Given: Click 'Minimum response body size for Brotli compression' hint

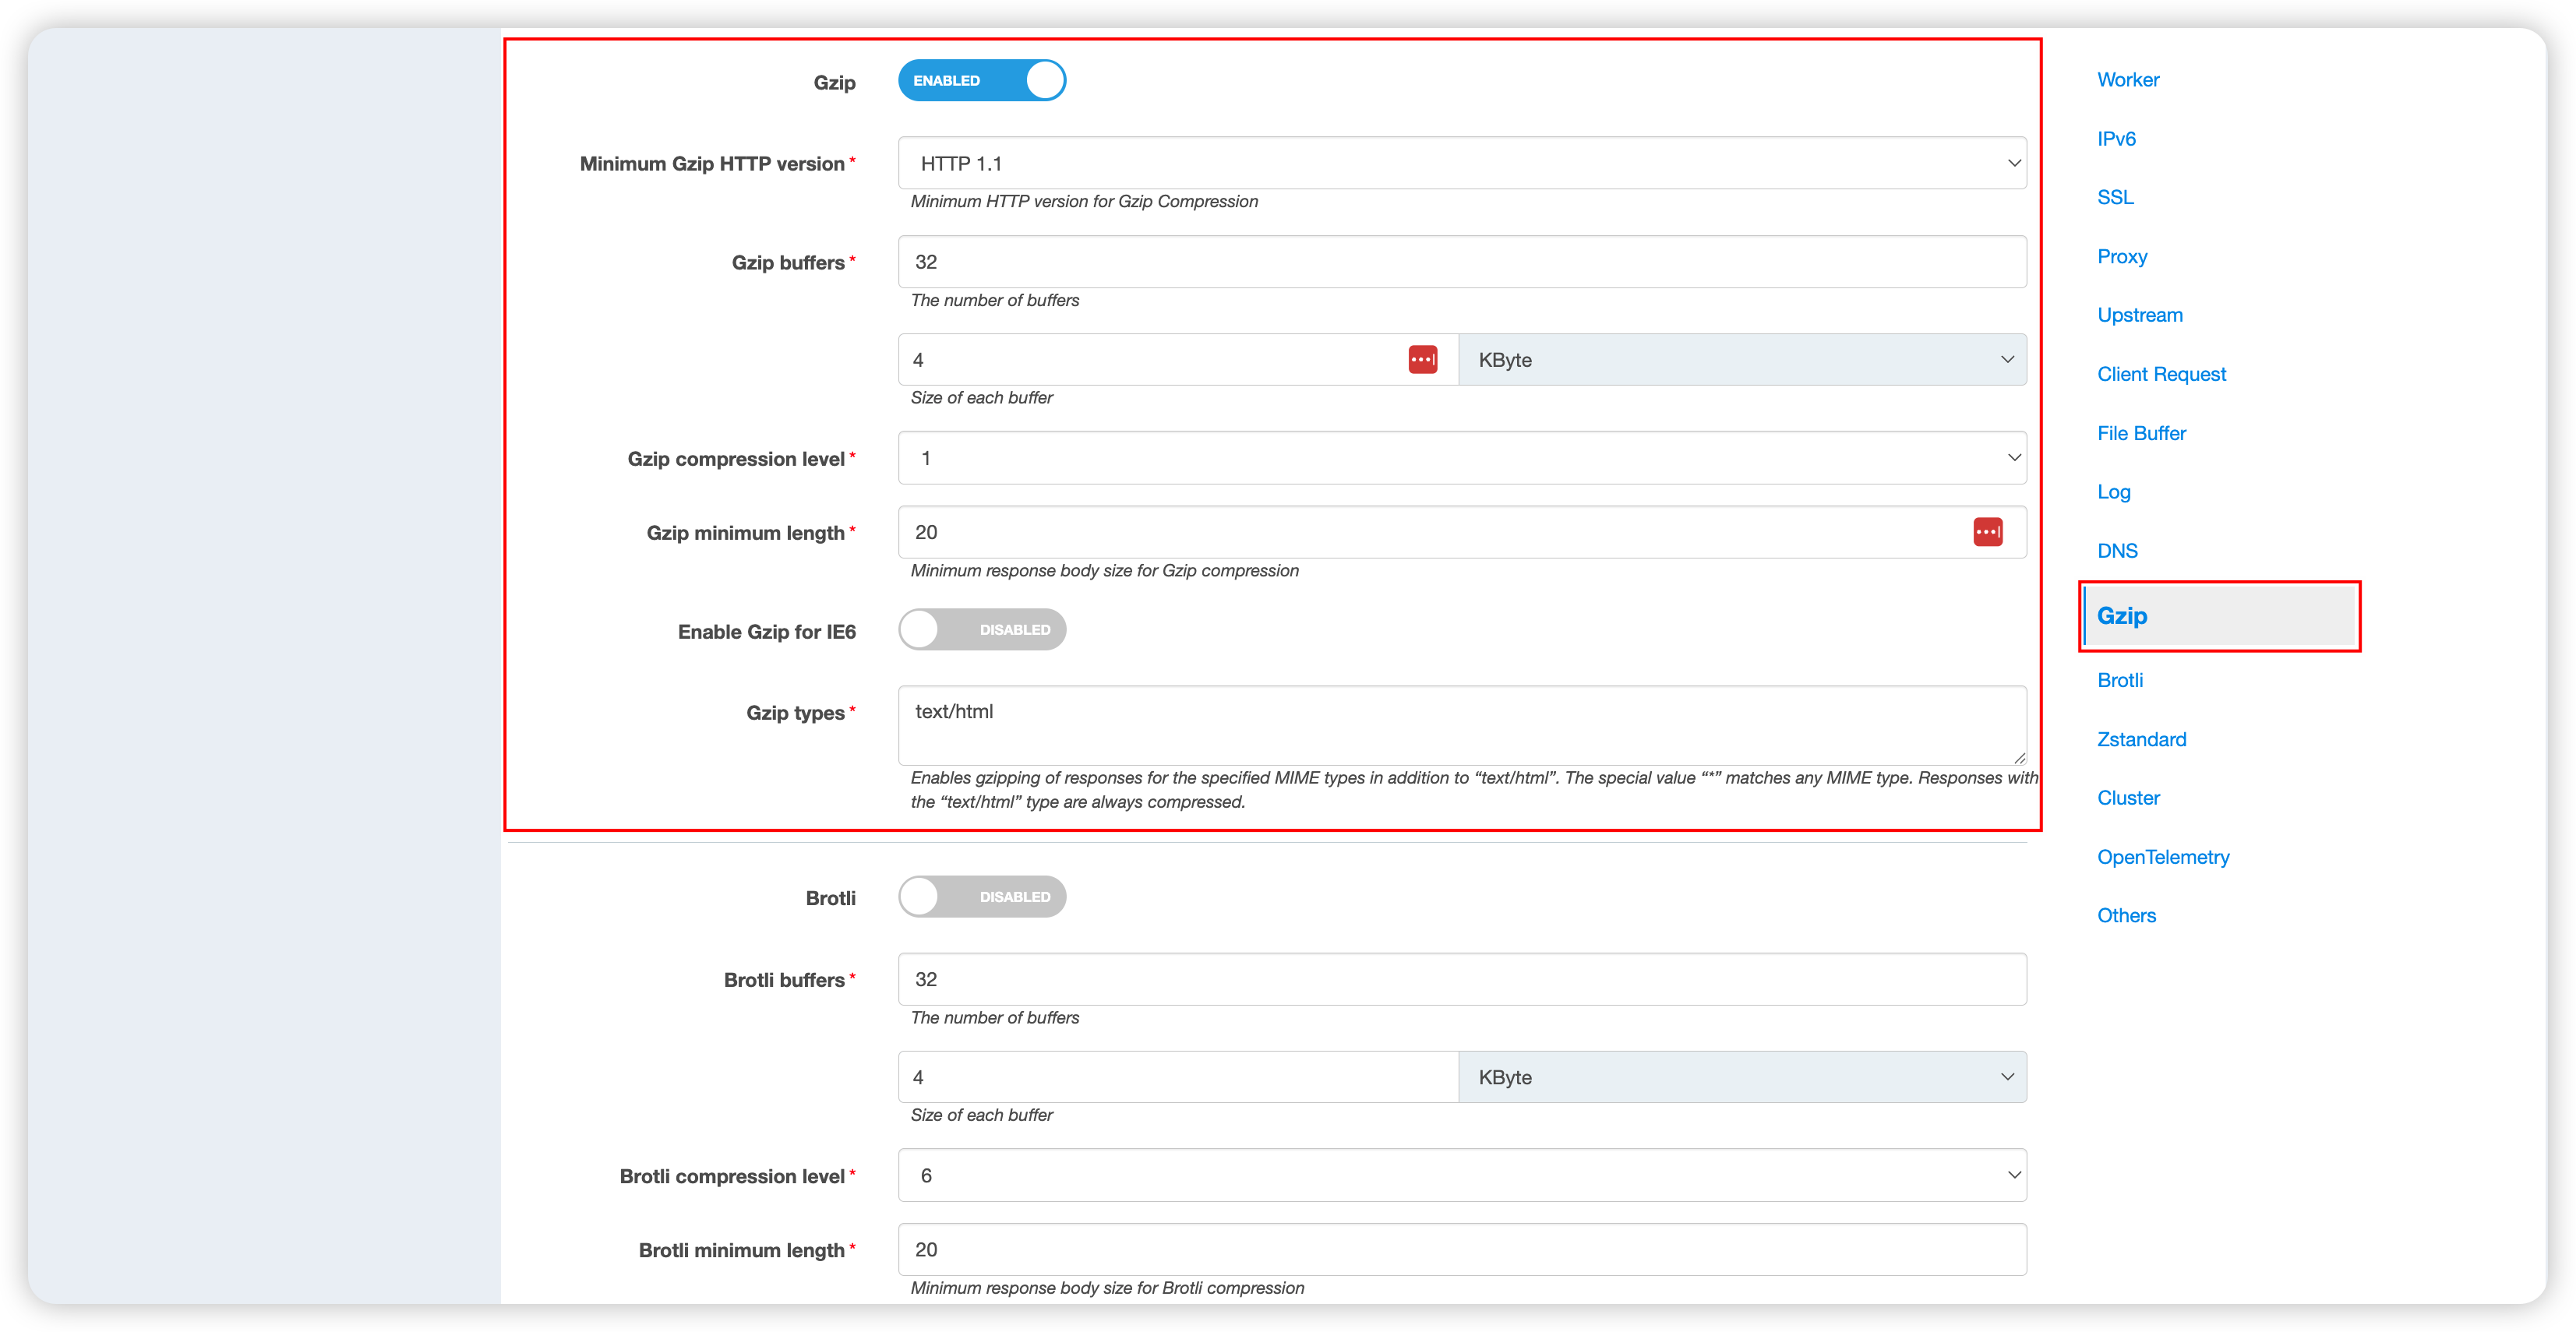Looking at the screenshot, I should pos(1107,1288).
